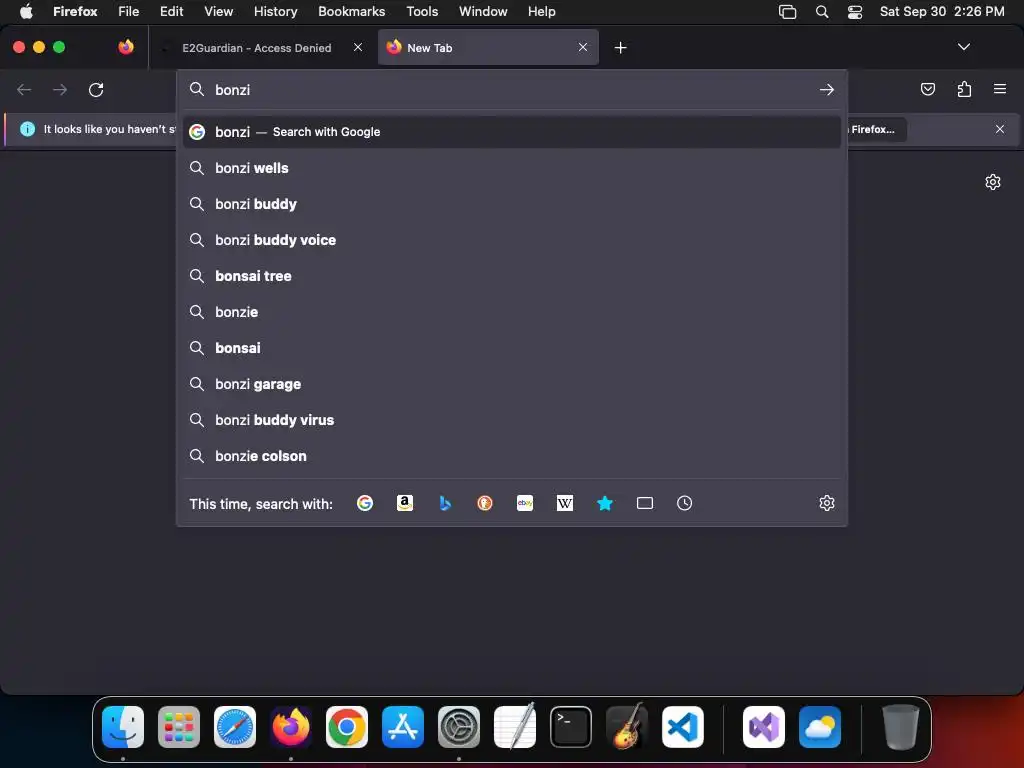This screenshot has height=768, width=1024.
Task: Search with Bing one-off engine icon
Action: (x=445, y=503)
